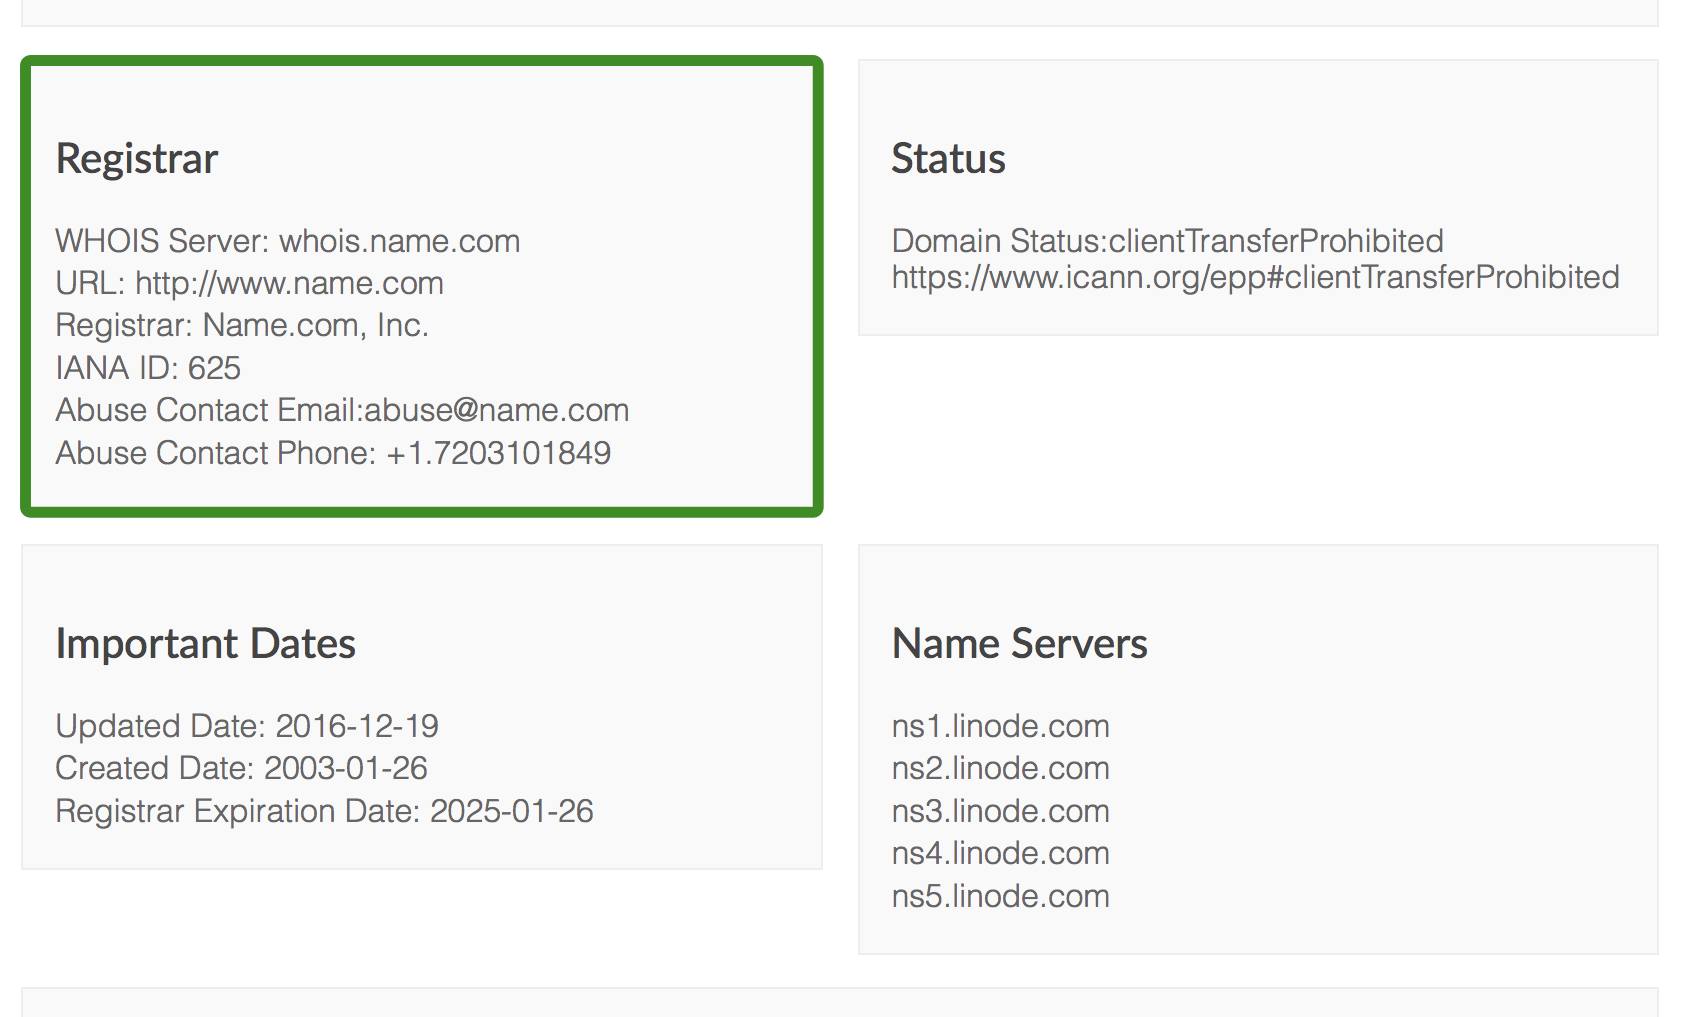Click the ns2.linode.com name server
This screenshot has height=1017, width=1683.
[x=1000, y=768]
